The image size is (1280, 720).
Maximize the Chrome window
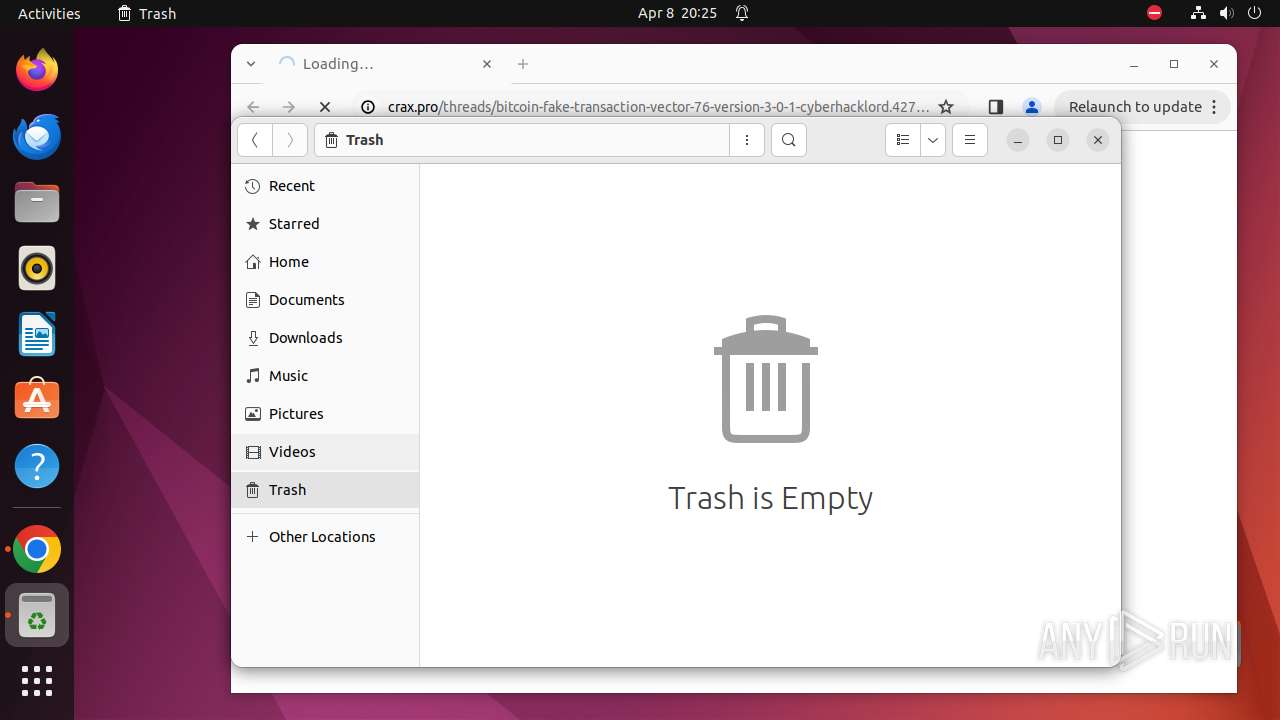[1174, 64]
